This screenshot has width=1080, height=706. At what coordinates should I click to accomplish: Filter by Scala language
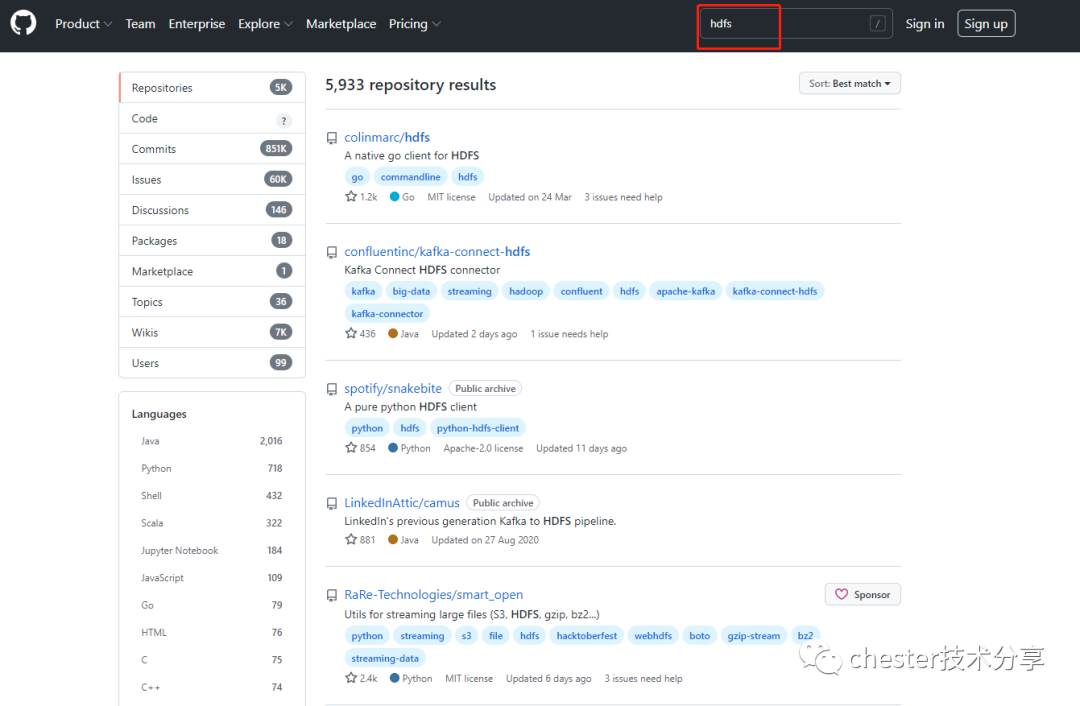tap(212, 523)
